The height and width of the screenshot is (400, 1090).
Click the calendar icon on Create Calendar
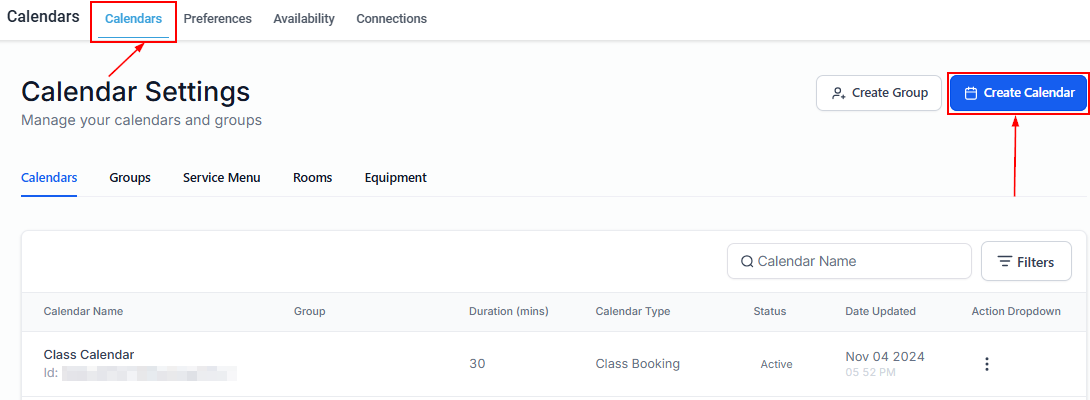point(970,93)
